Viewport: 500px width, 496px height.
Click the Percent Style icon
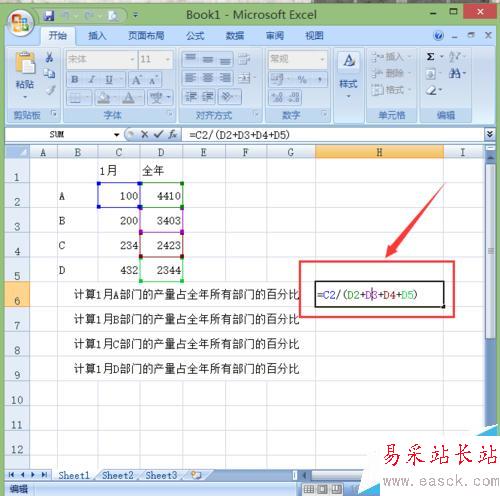click(x=302, y=80)
